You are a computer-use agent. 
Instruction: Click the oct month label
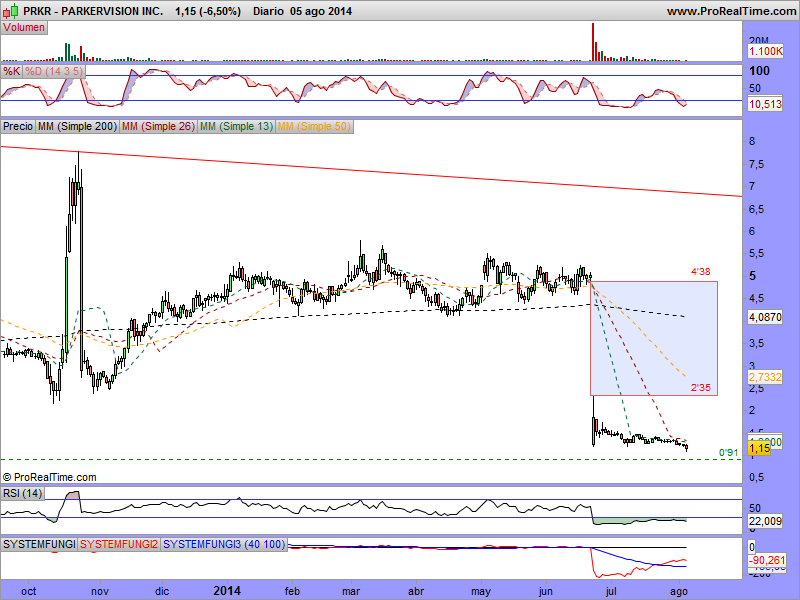coord(29,591)
